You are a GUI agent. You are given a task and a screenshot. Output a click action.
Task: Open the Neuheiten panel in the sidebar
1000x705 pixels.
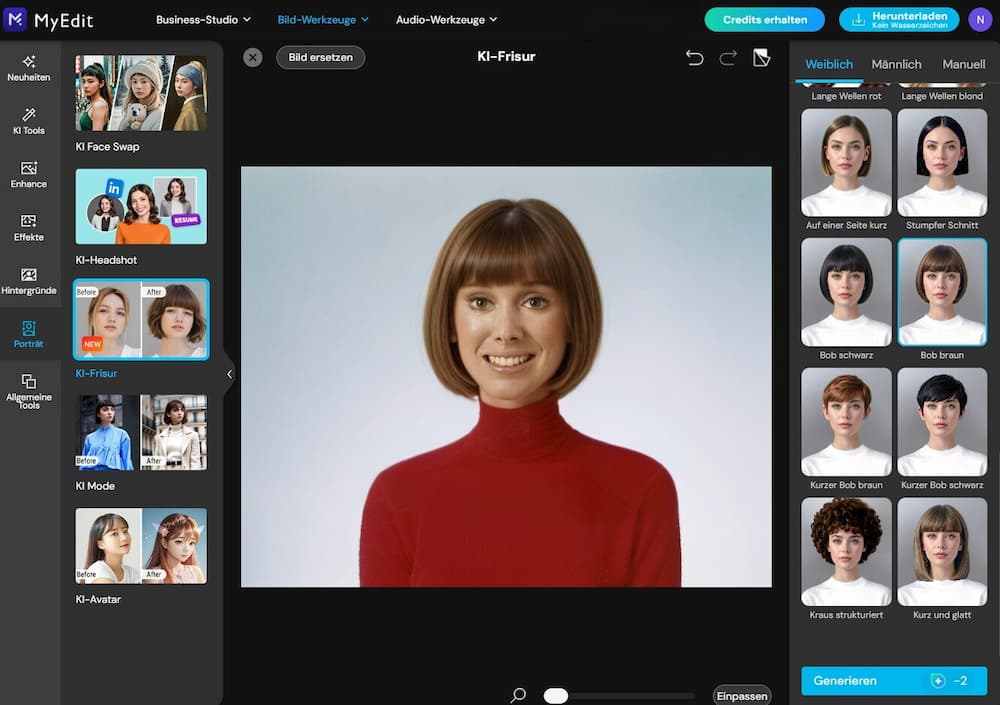point(28,68)
